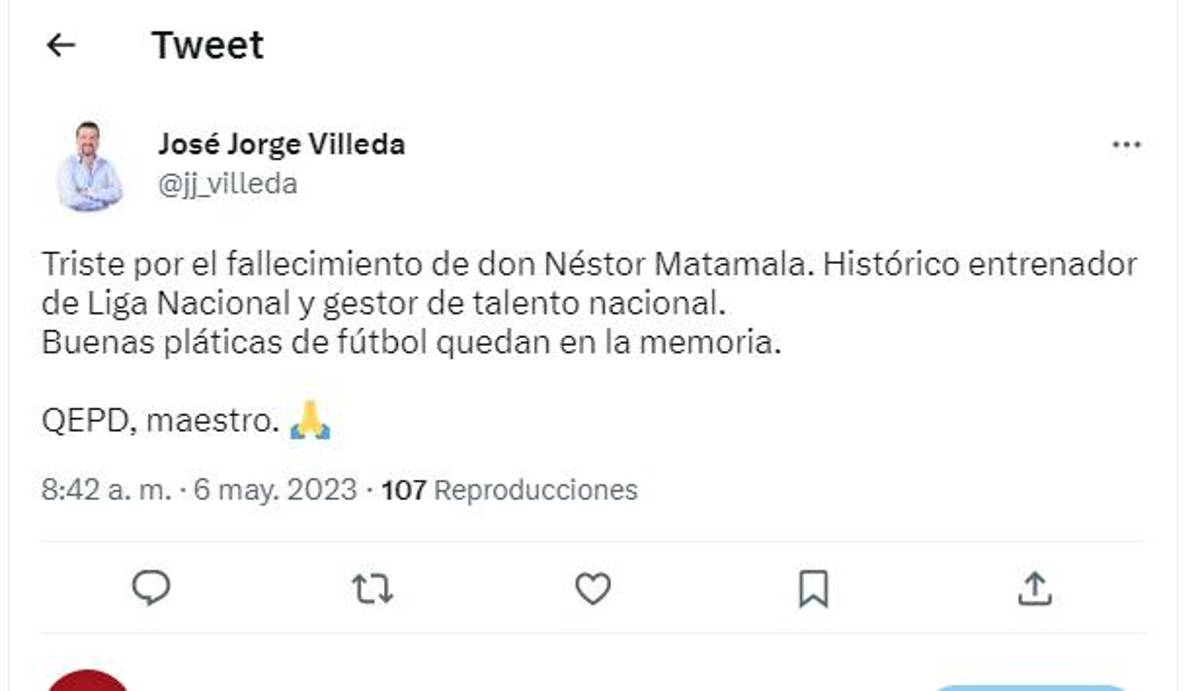Visit José Jorge Villeda's profile name
The width and height of the screenshot is (1200, 691).
pyautogui.click(x=283, y=143)
